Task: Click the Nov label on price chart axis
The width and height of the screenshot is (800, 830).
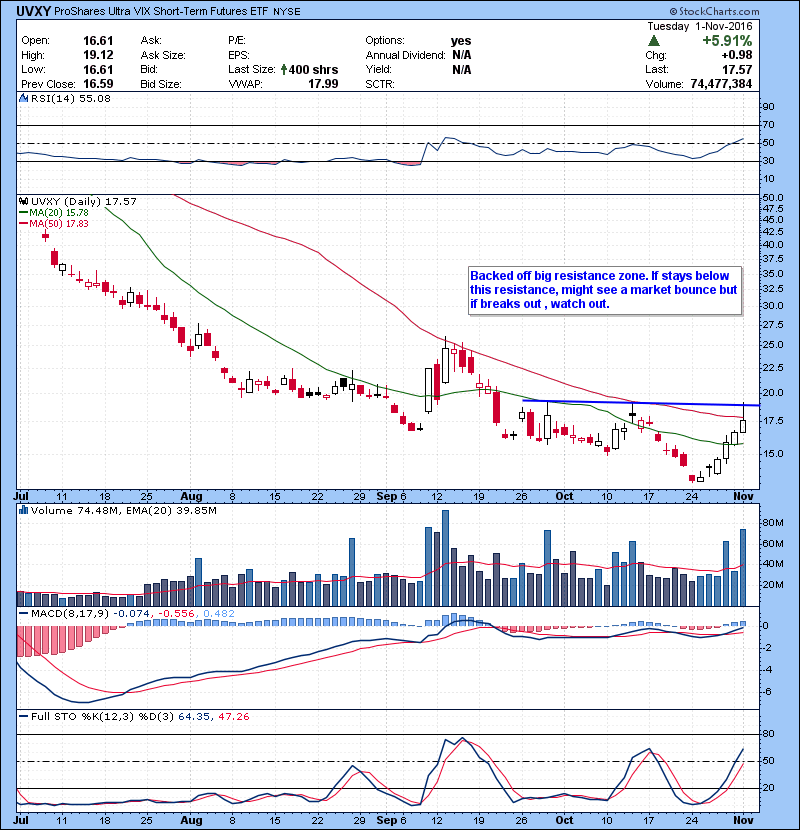Action: point(743,496)
